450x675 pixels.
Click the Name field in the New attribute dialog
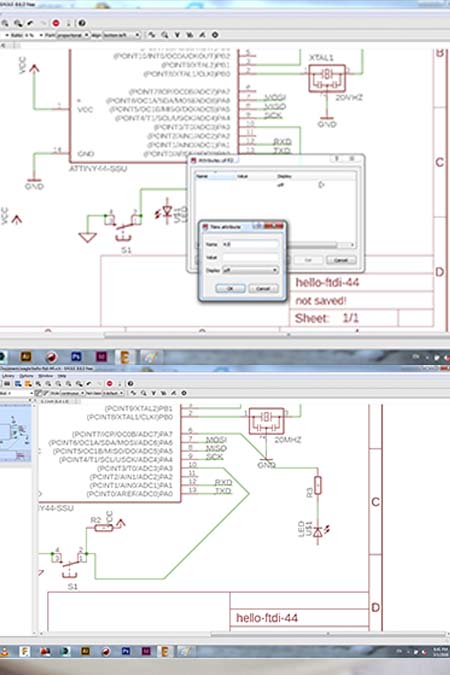[250, 244]
